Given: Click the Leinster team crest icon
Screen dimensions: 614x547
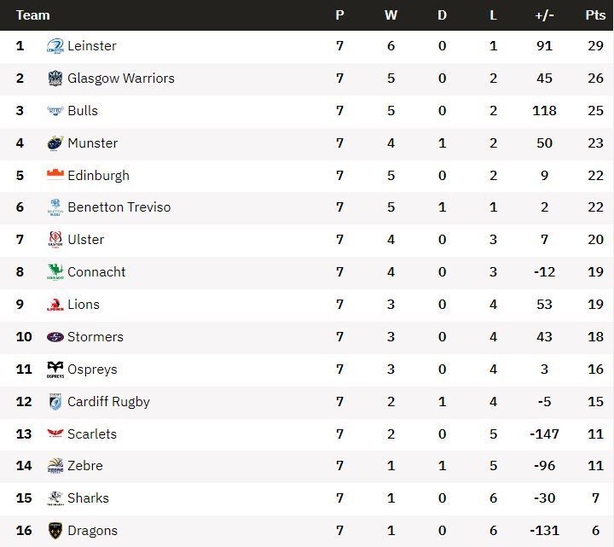Looking at the screenshot, I should click(x=55, y=46).
